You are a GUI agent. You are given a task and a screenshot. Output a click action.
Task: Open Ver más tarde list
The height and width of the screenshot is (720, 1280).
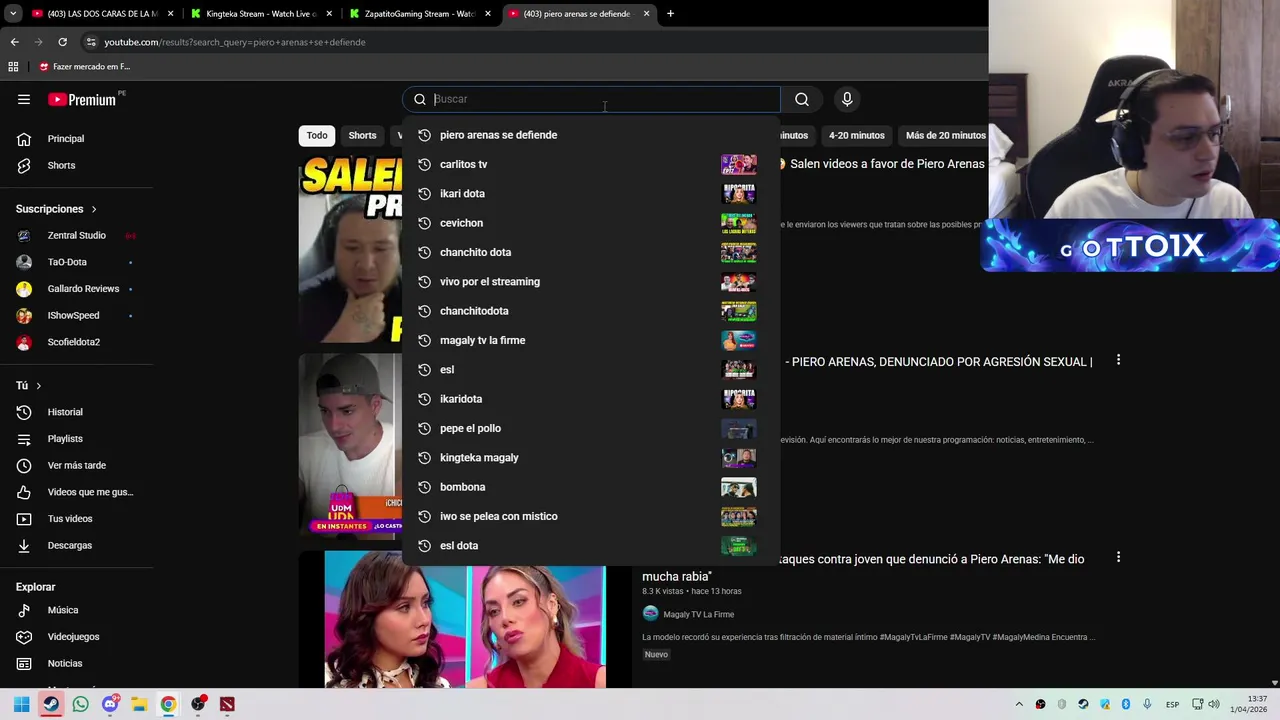76,465
